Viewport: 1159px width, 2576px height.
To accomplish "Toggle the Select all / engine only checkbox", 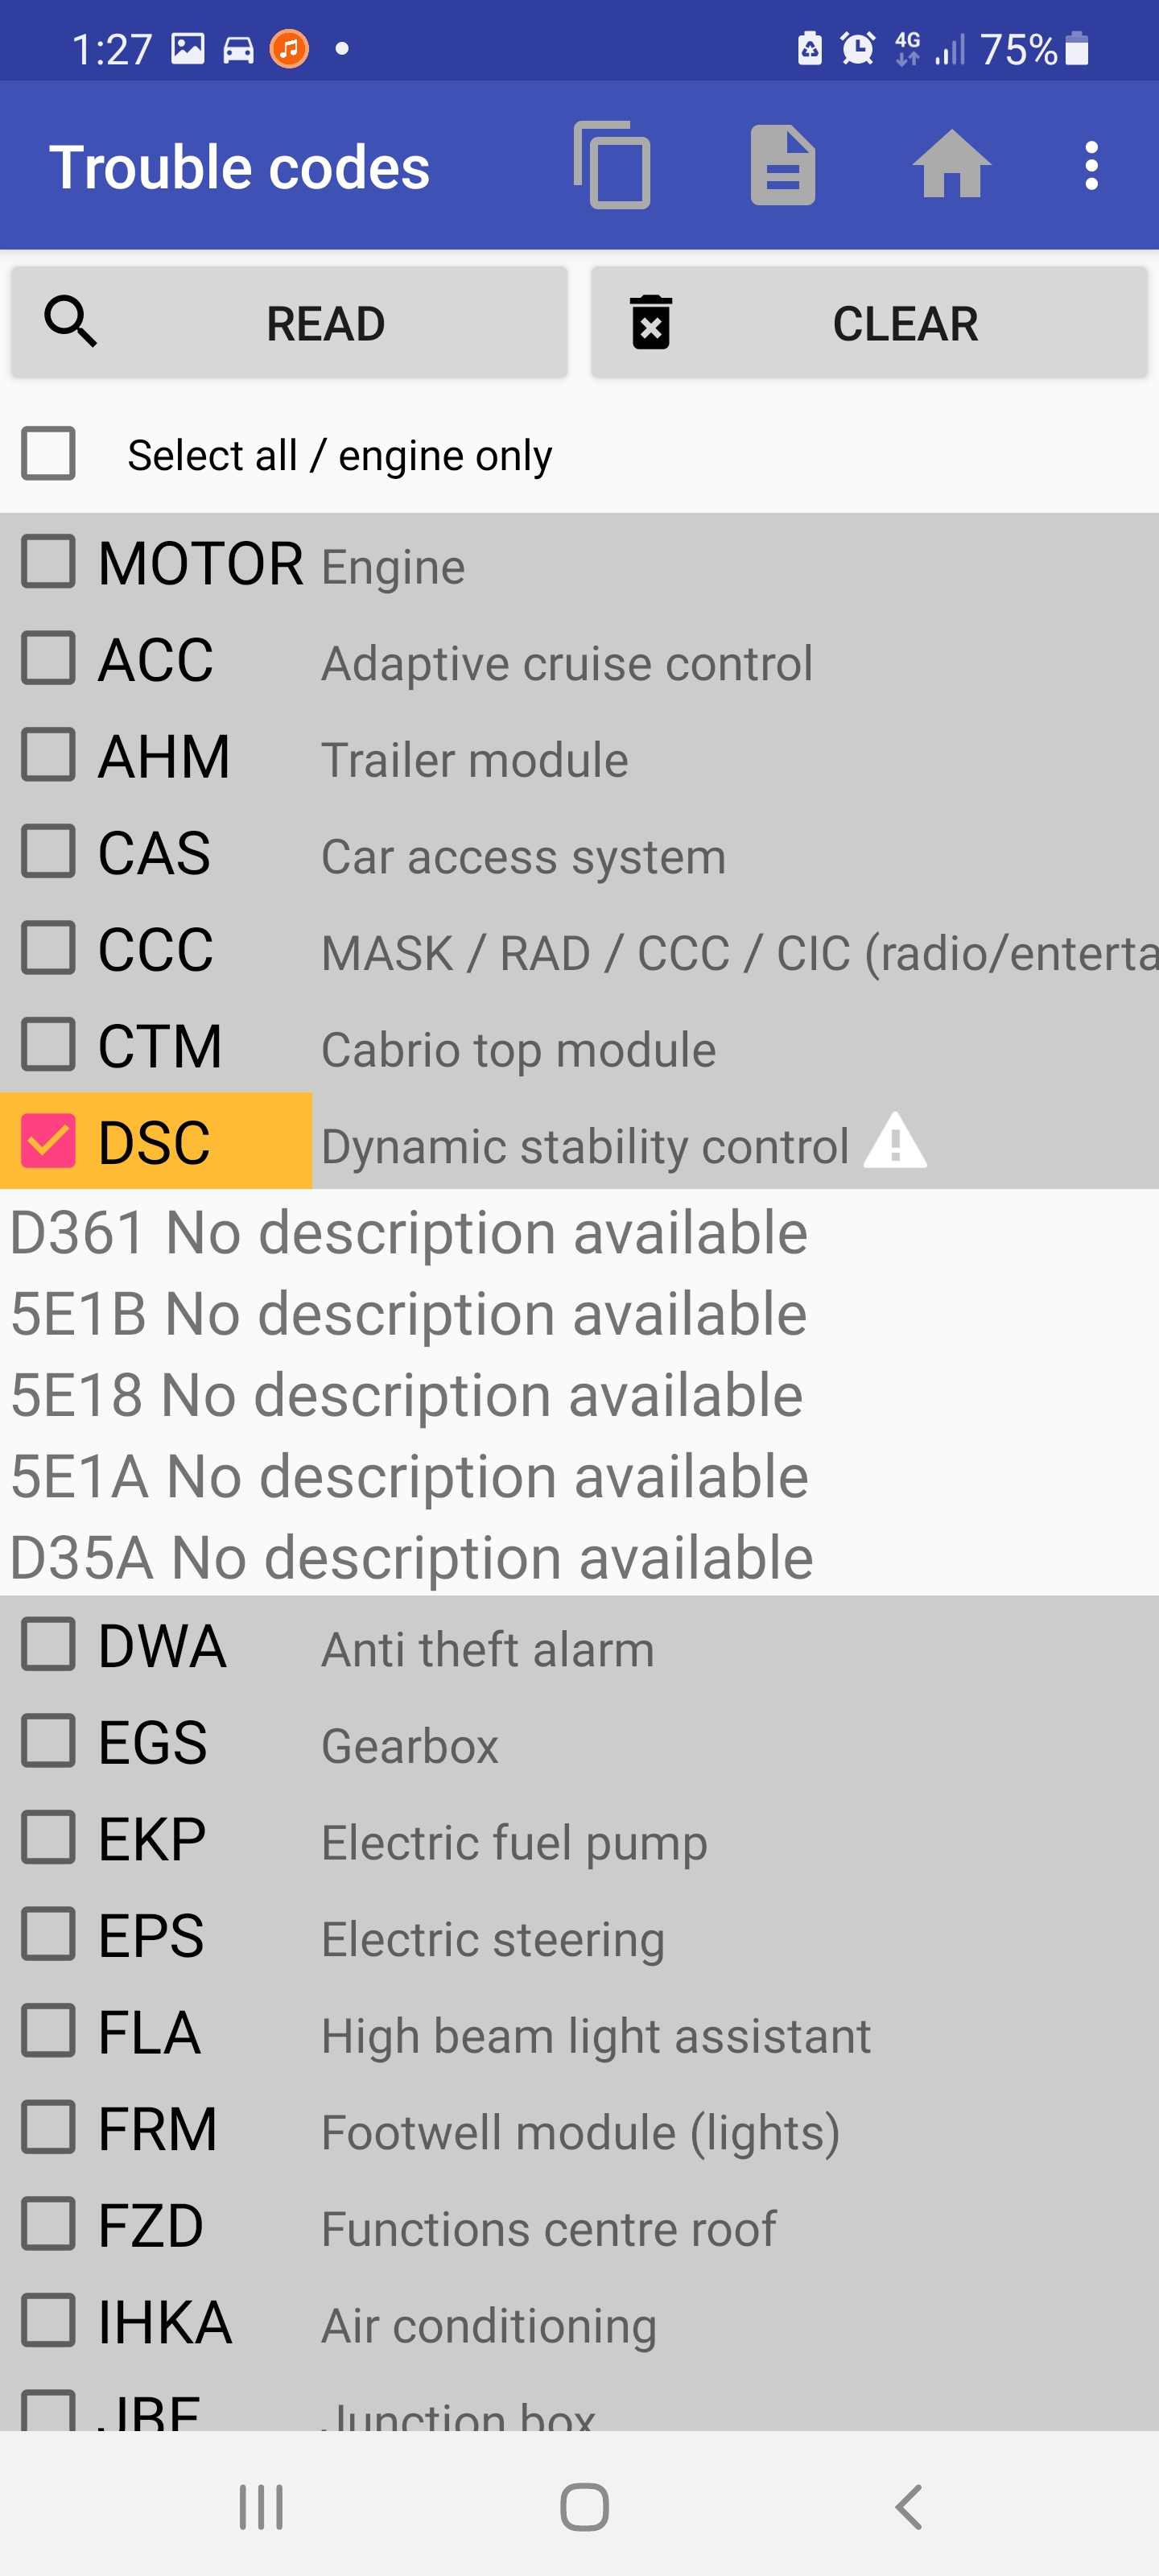I will point(49,454).
